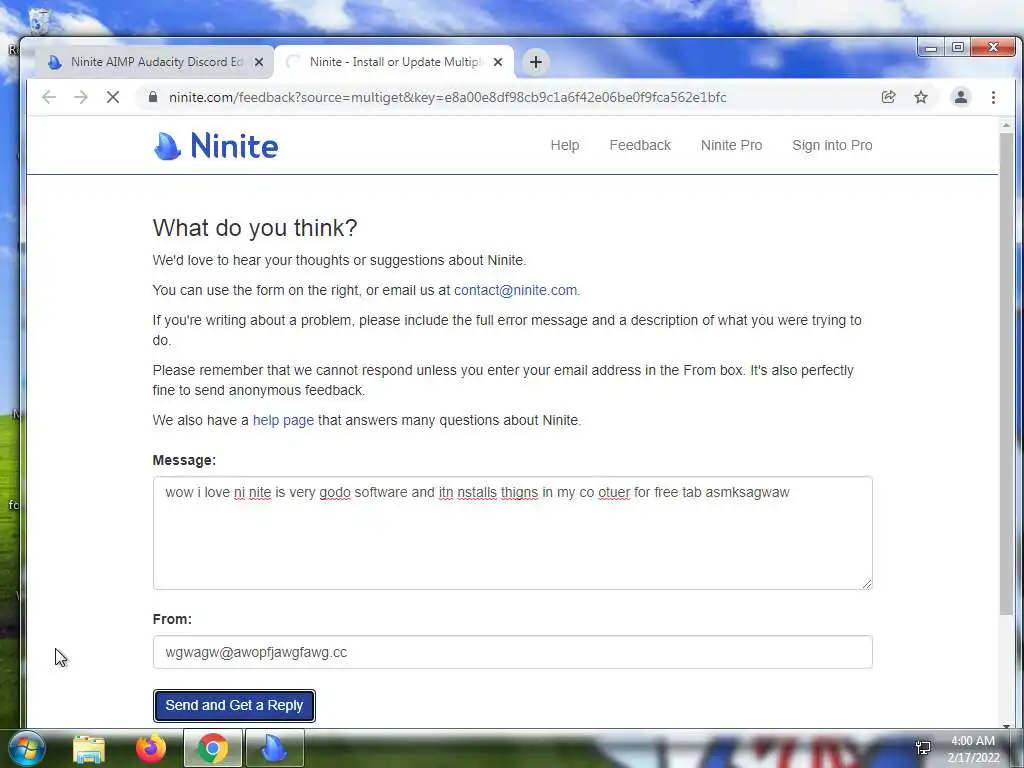Open the Feedback nav link
This screenshot has width=1024, height=768.
[x=640, y=146]
